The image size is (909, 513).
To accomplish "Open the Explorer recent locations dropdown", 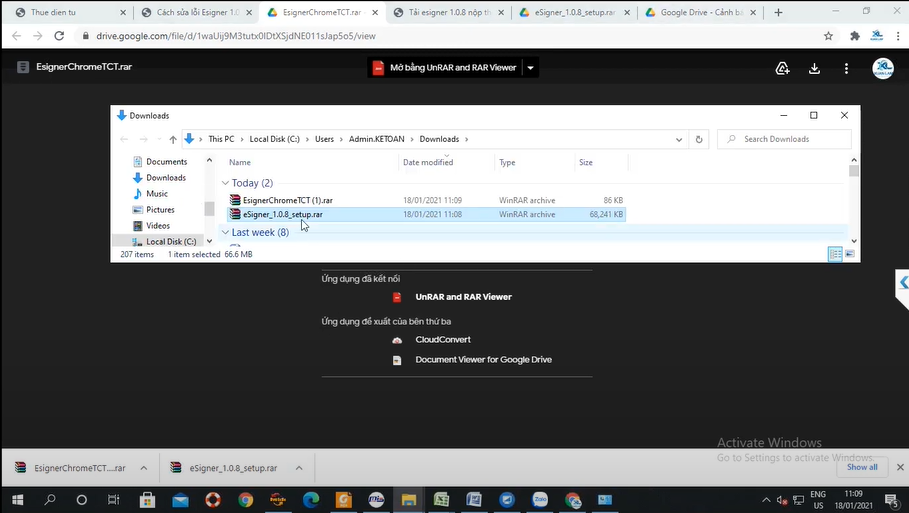I will coord(159,139).
